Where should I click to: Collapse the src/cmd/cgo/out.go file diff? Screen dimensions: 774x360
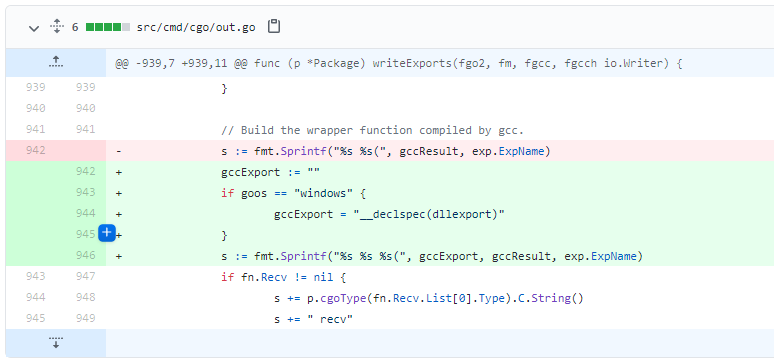click(x=34, y=28)
